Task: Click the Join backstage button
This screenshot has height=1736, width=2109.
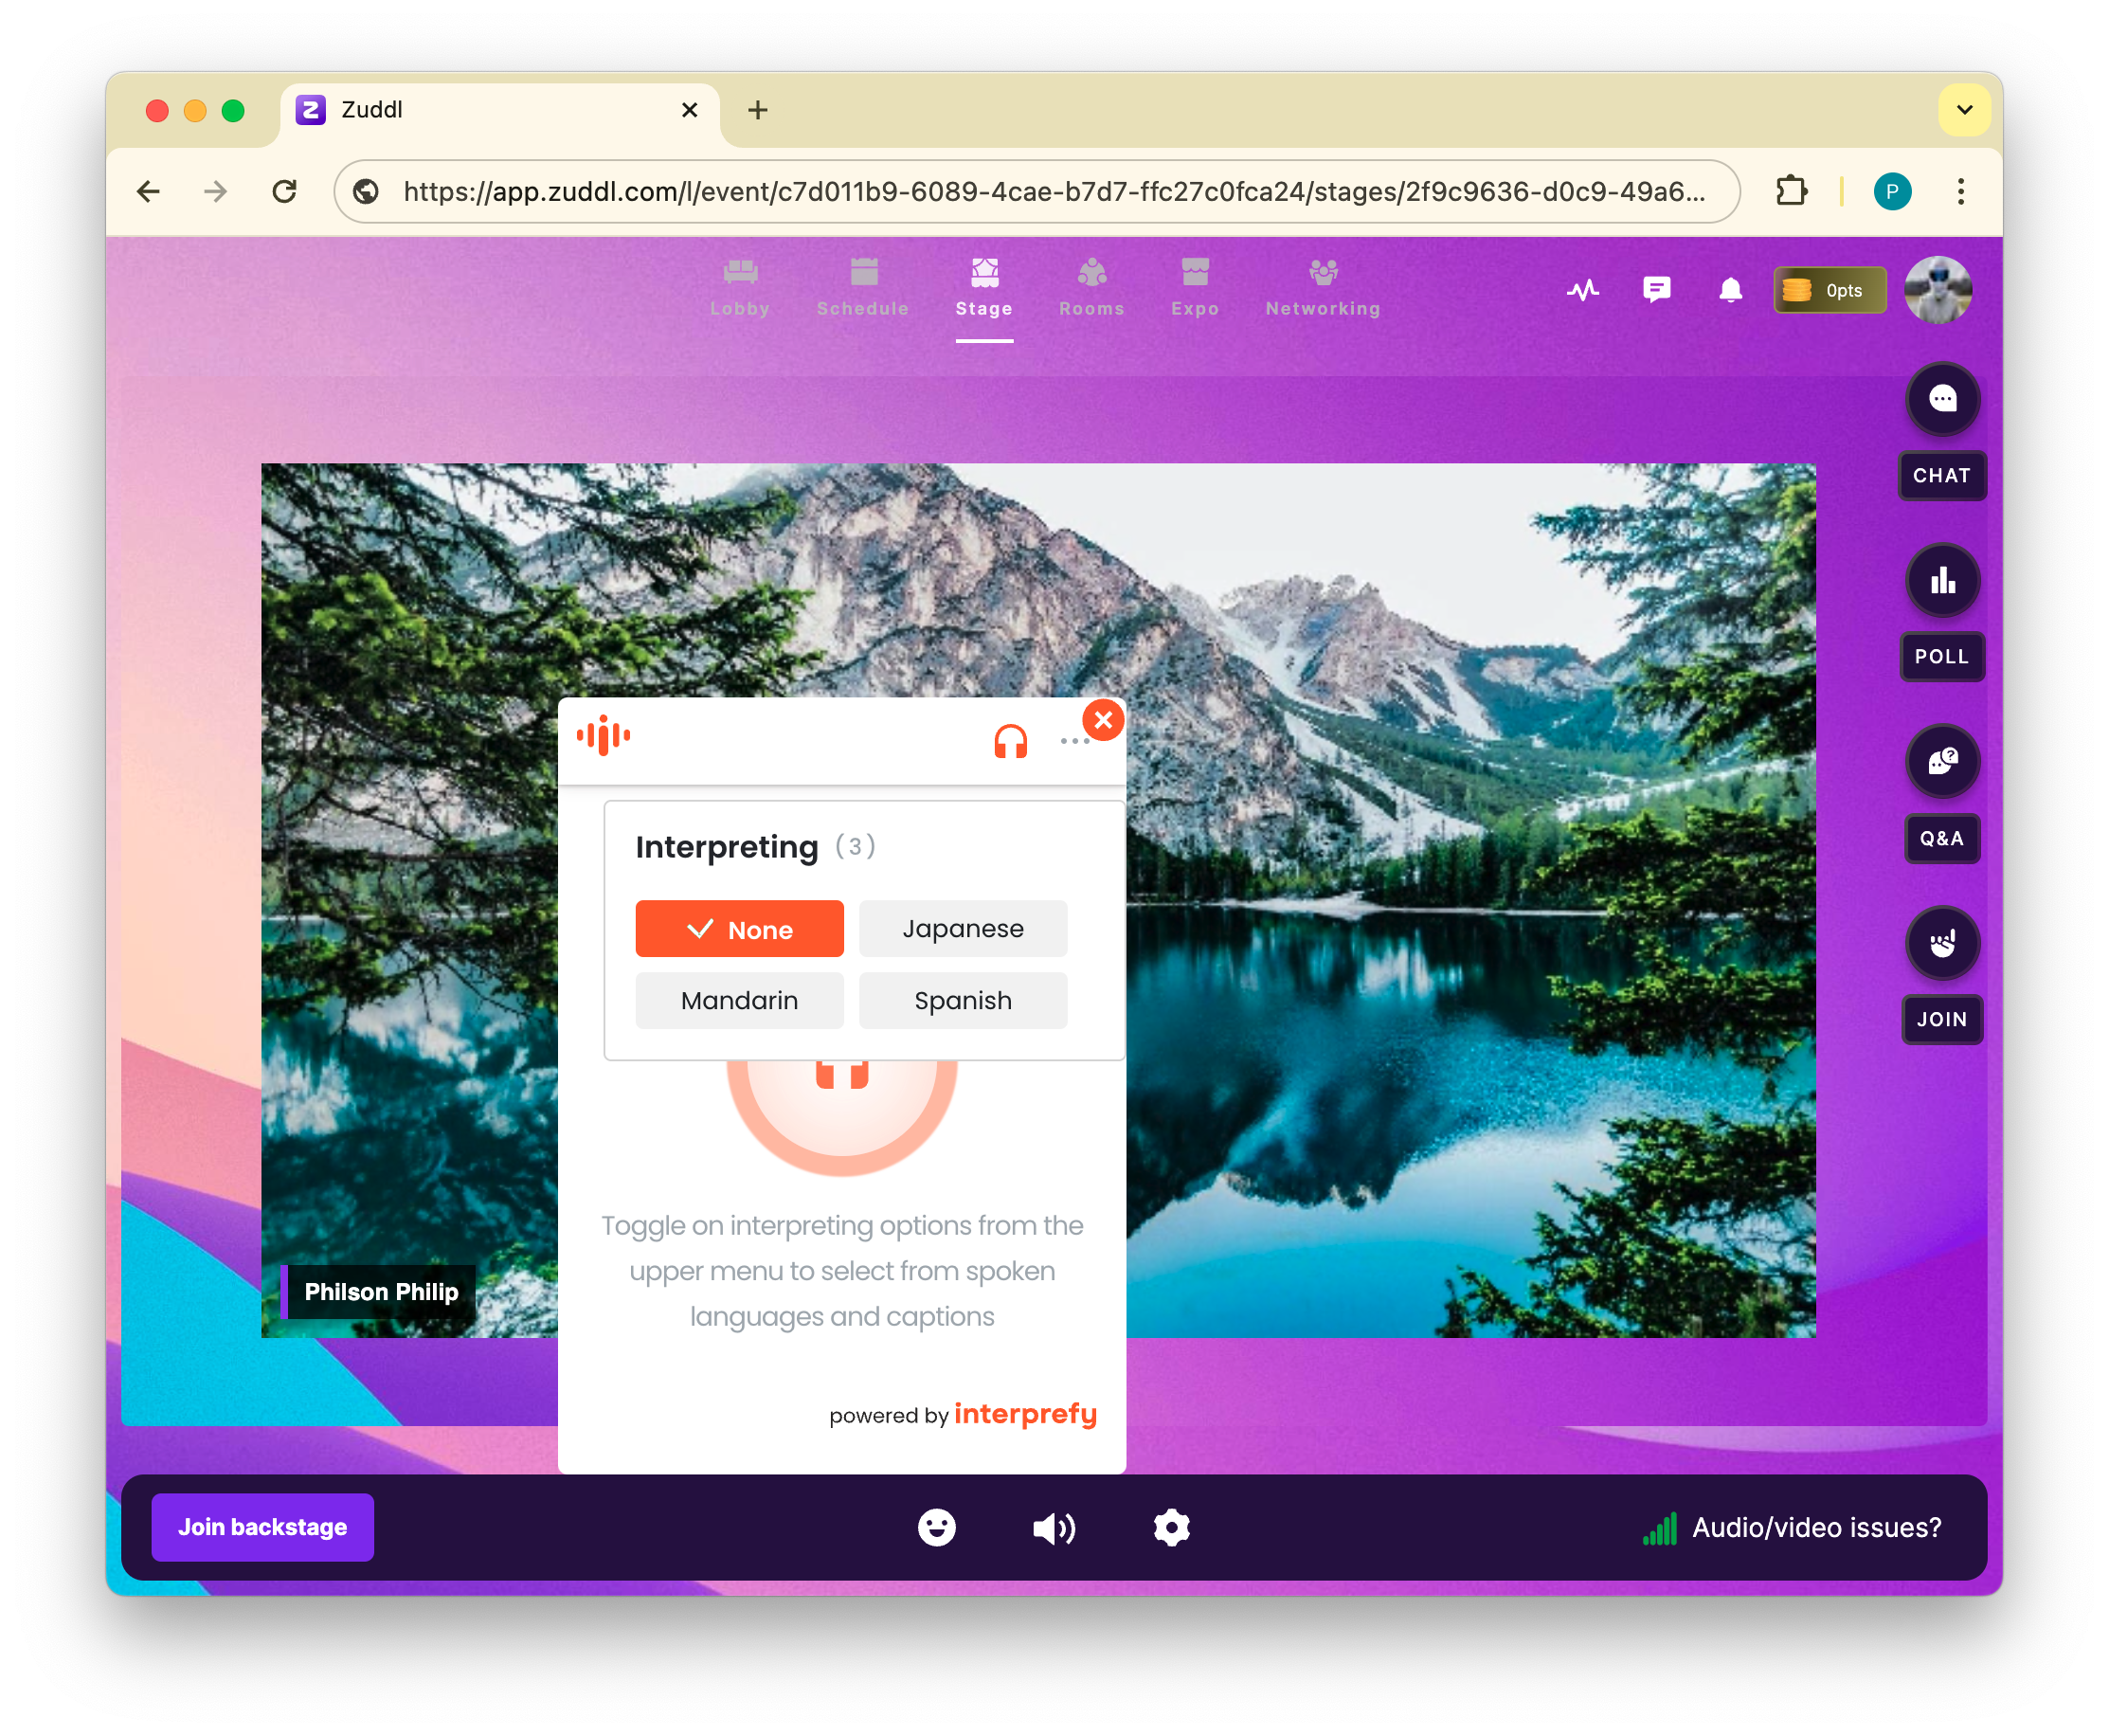Action: (x=262, y=1527)
